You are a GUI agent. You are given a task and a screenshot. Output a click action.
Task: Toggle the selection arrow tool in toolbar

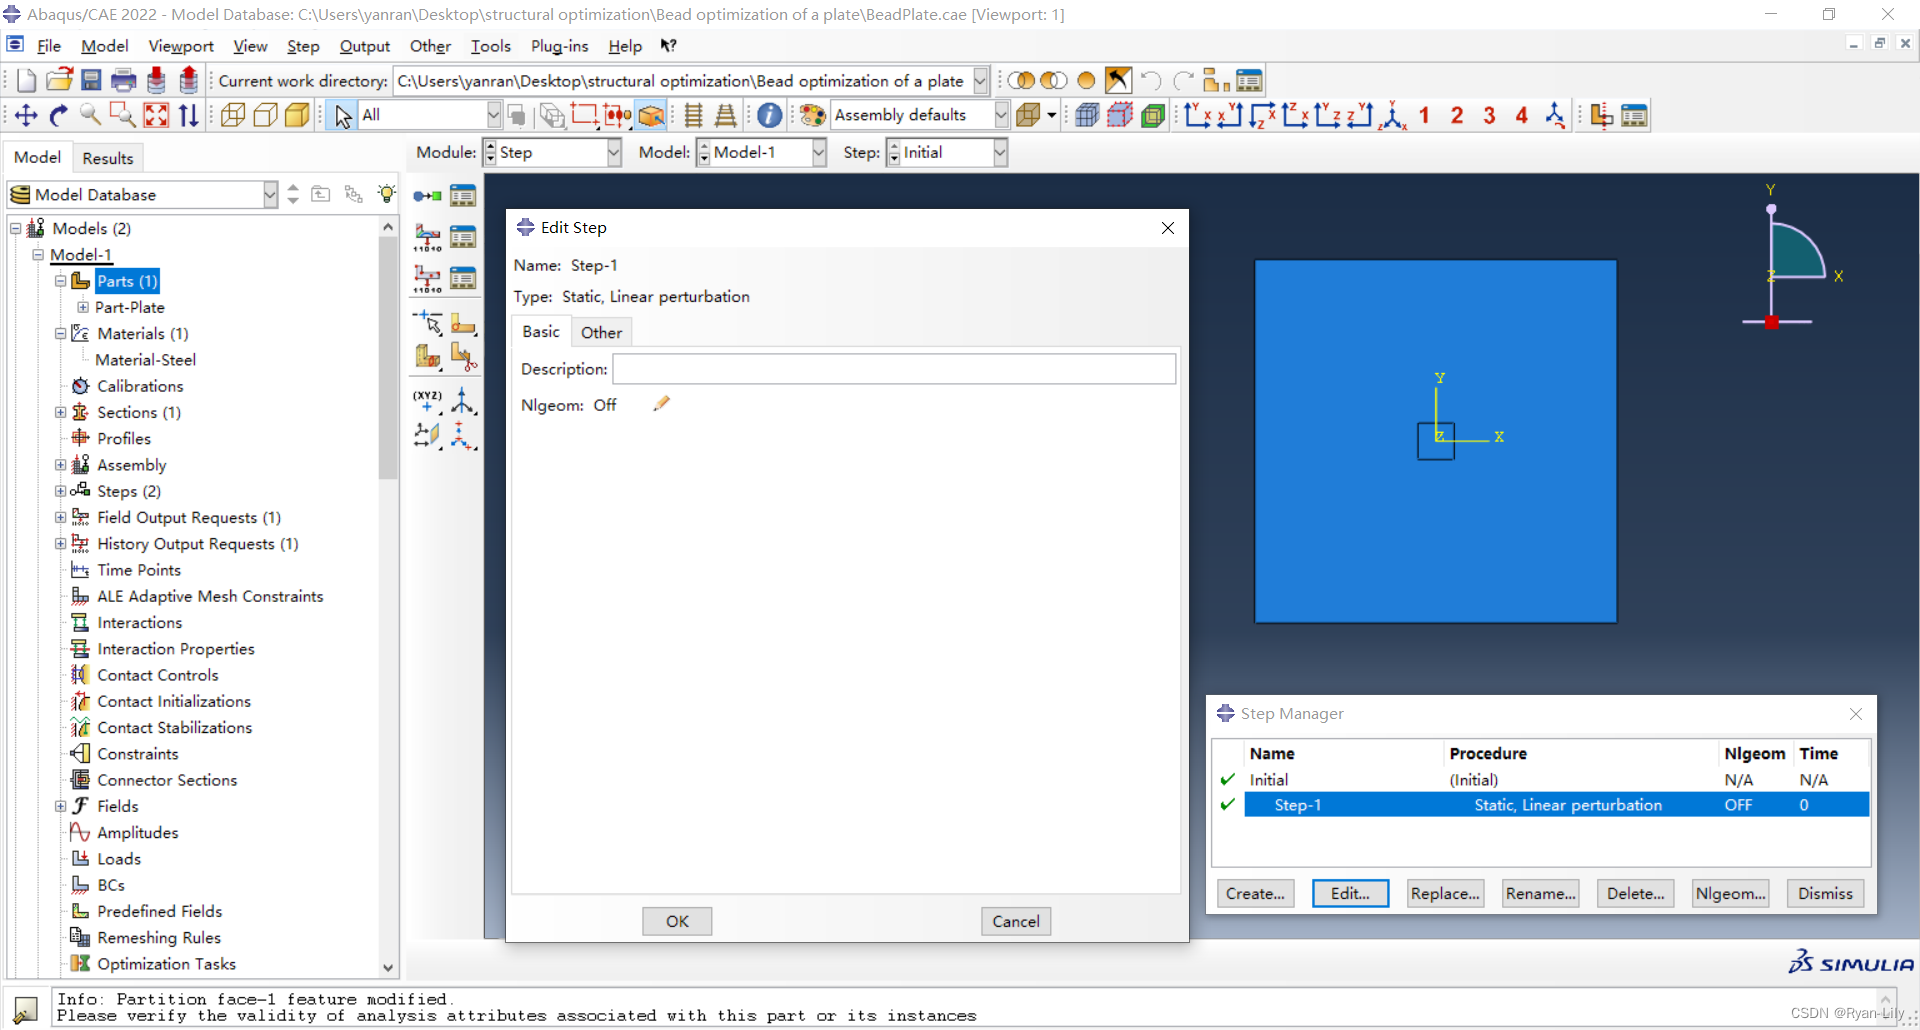343,115
